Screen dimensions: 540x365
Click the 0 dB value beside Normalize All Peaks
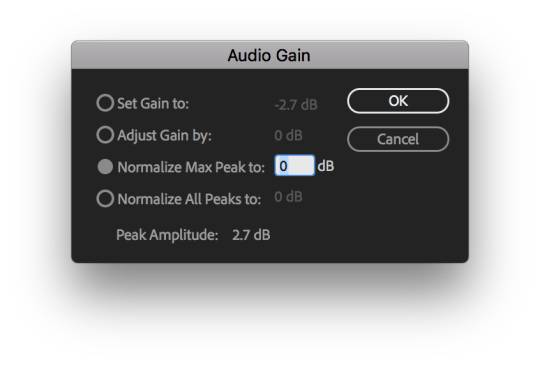coord(288,197)
